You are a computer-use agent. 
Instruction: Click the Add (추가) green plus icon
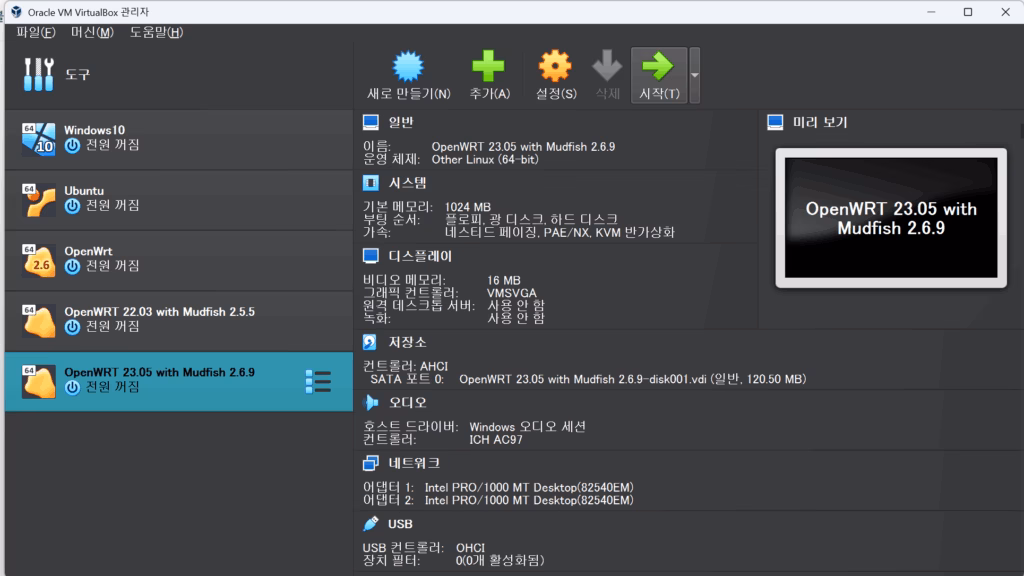pos(488,67)
